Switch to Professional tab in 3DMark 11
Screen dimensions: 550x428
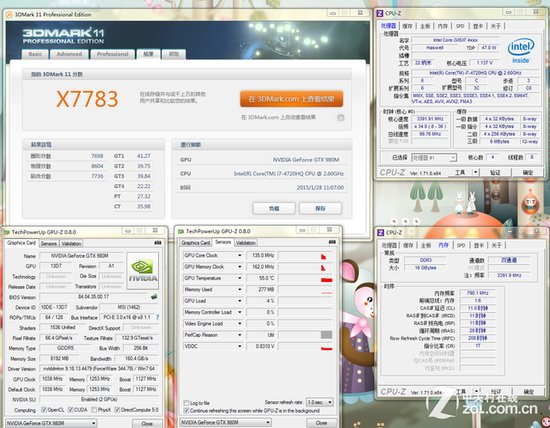(113, 54)
